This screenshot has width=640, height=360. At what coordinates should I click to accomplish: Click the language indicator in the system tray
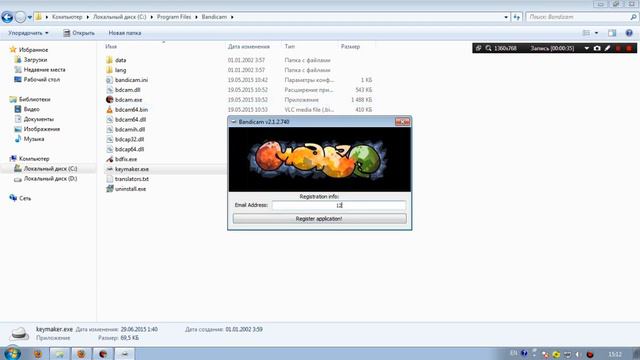[x=513, y=353]
